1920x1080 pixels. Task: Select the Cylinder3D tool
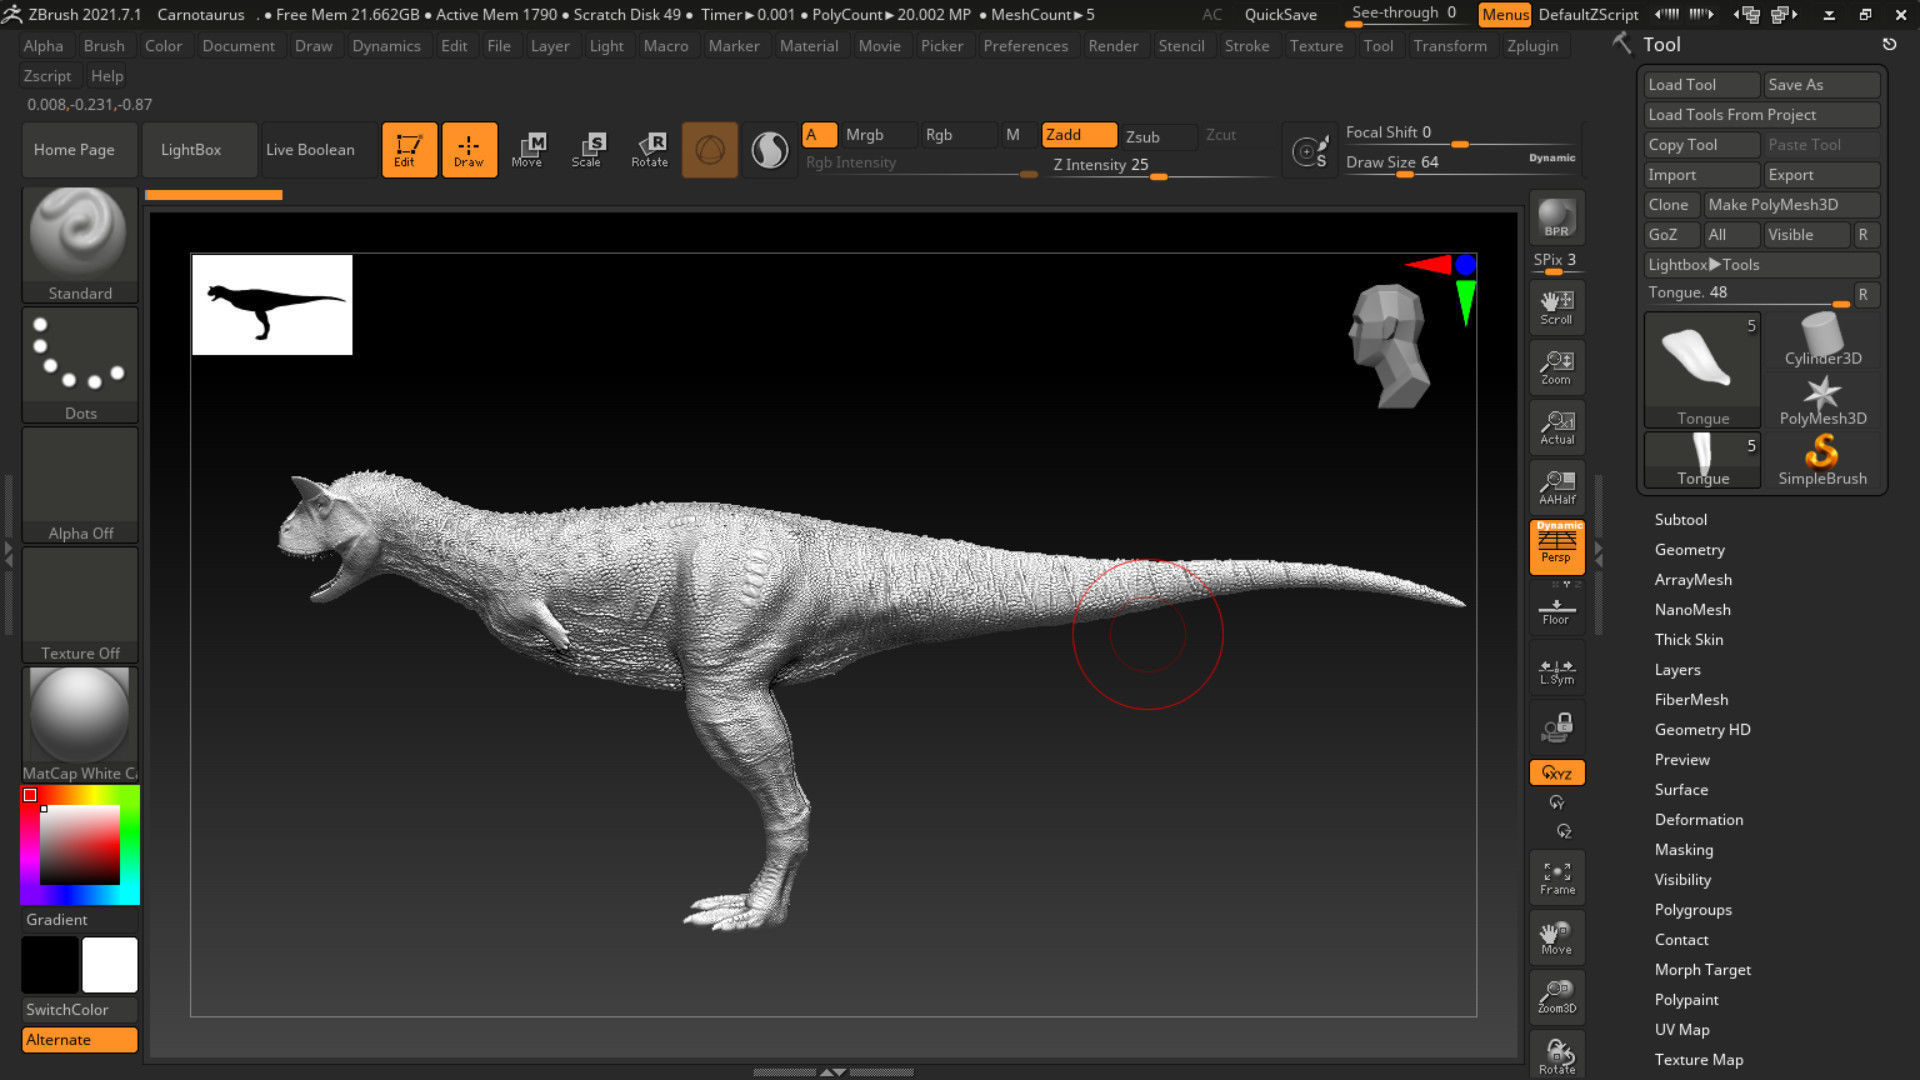point(1822,340)
